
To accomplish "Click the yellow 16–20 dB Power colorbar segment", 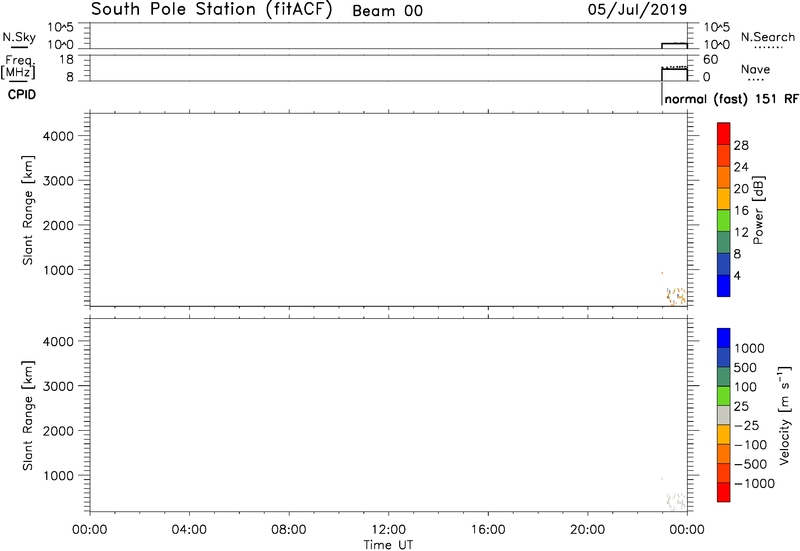I will click(x=723, y=198).
